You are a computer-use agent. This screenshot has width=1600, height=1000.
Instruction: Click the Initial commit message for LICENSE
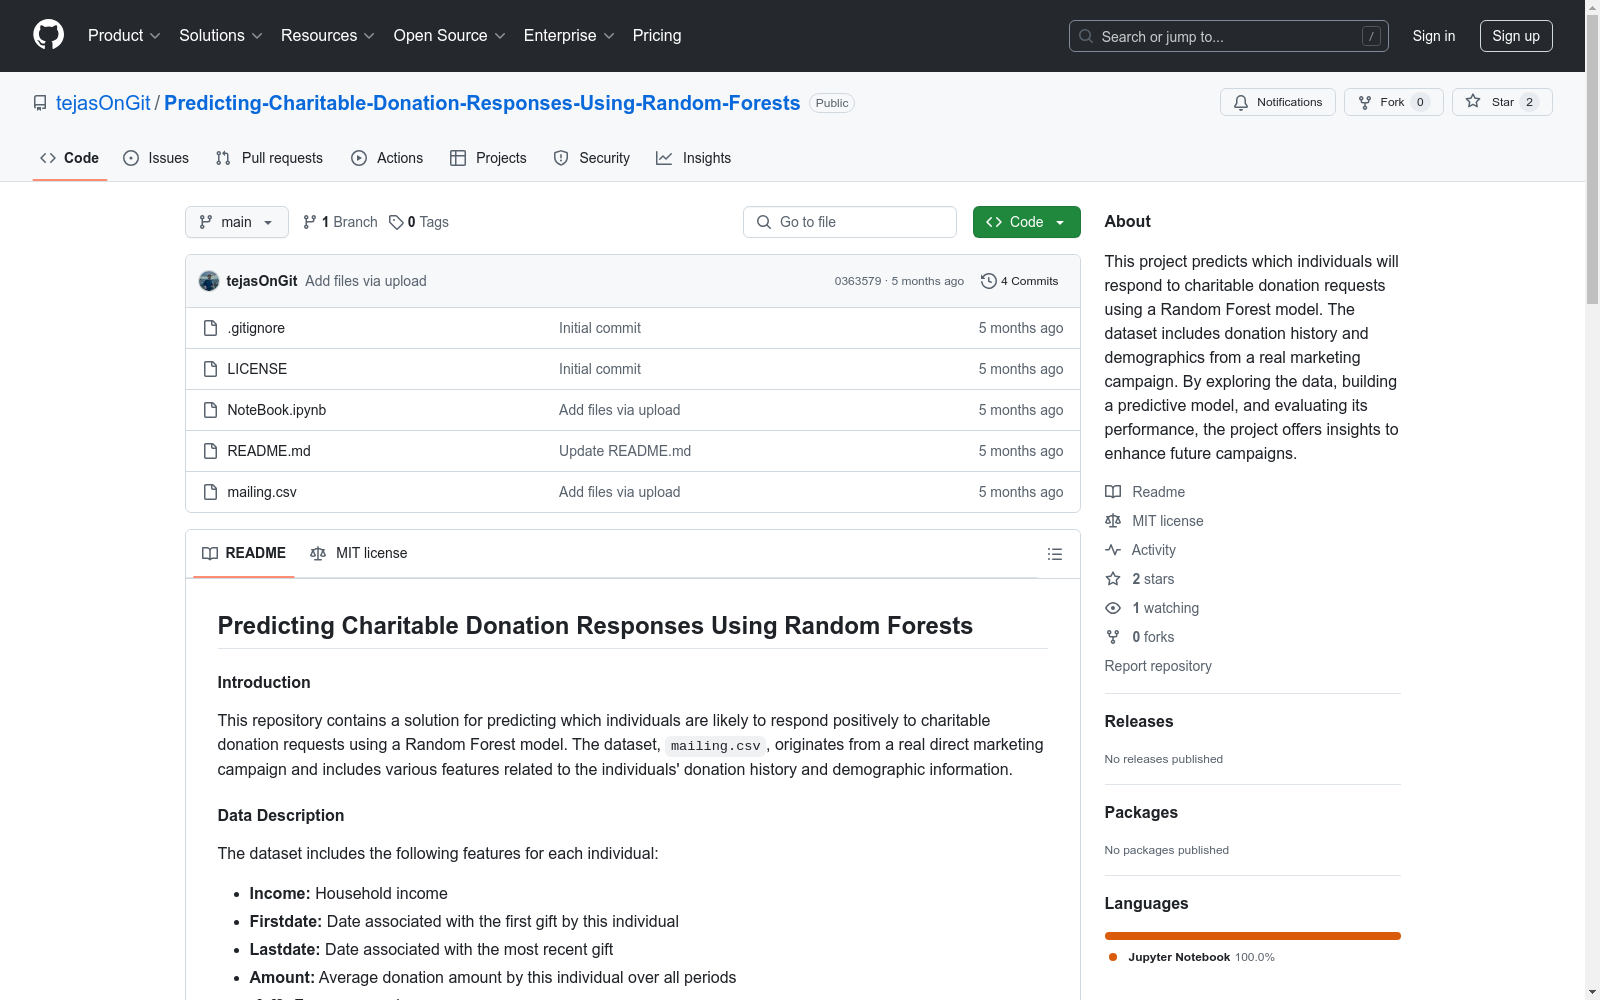(600, 369)
